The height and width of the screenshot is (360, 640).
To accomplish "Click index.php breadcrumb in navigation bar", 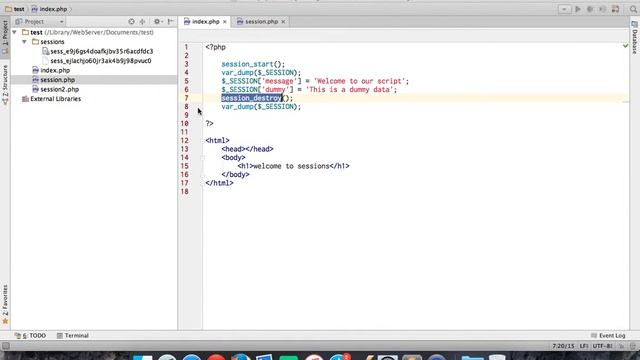I will point(49,9).
